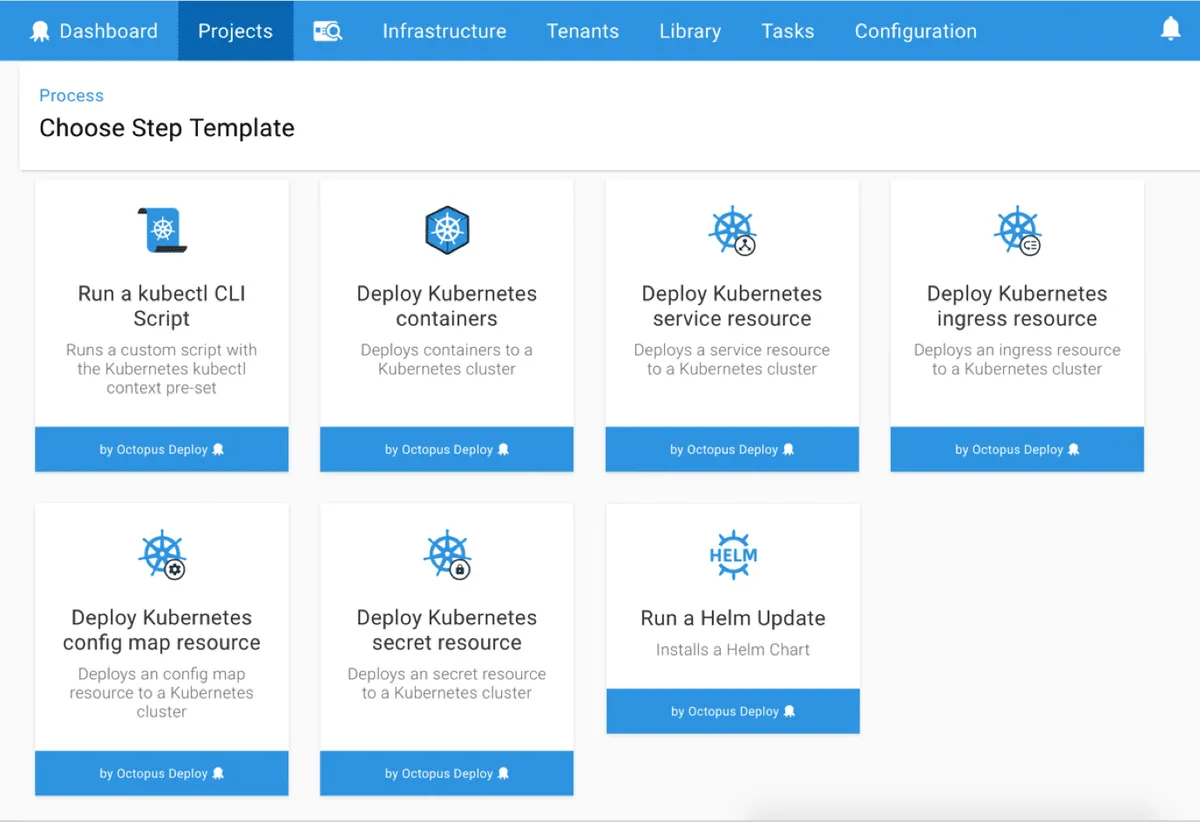Viewport: 1200px width, 822px height.
Task: Click 'by Octopus Deploy' under service resource
Action: pos(723,450)
